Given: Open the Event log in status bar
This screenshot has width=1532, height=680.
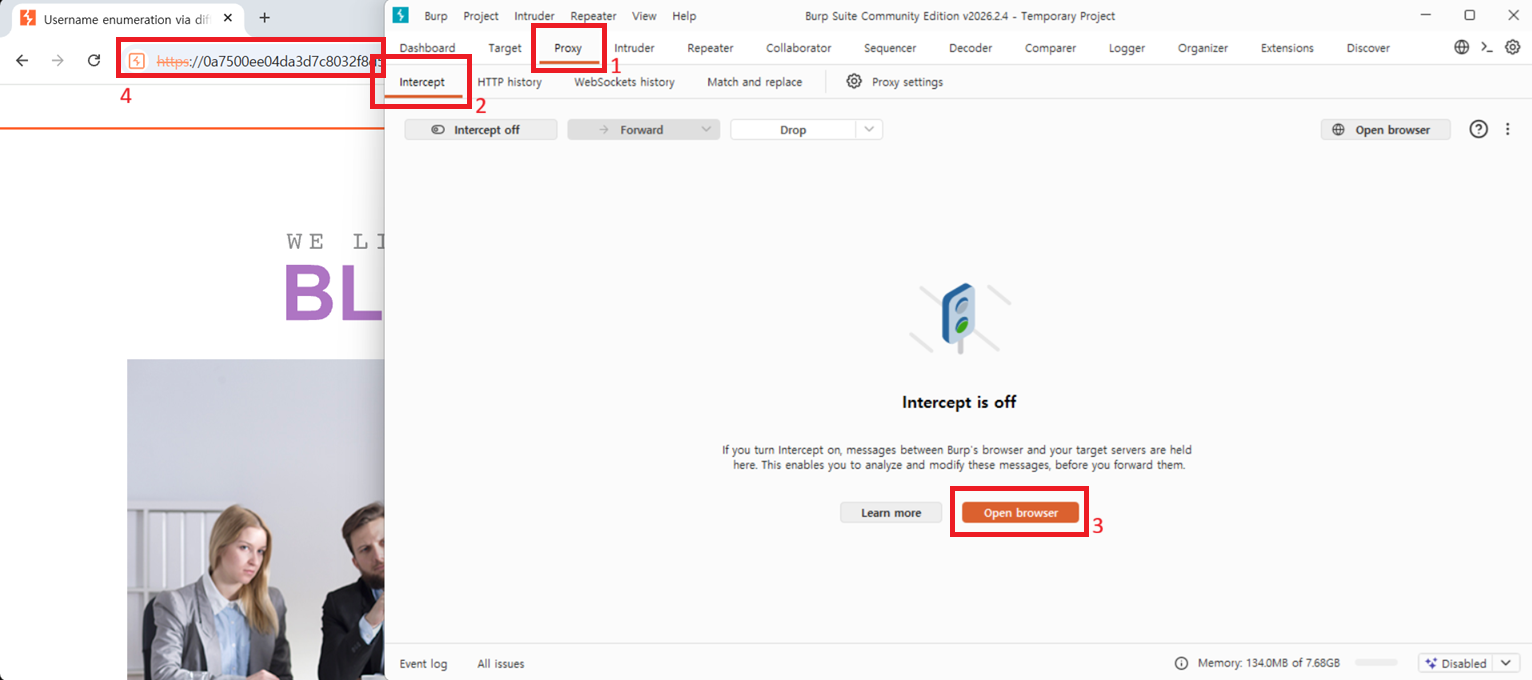Looking at the screenshot, I should click(424, 664).
